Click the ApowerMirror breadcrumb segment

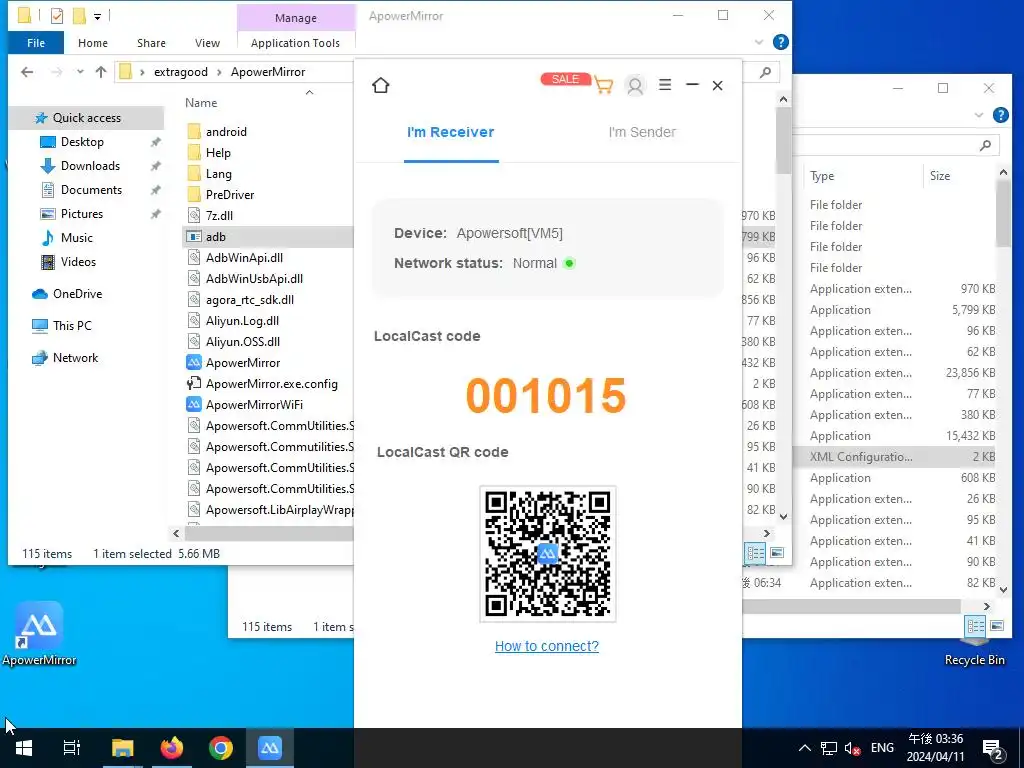click(268, 72)
